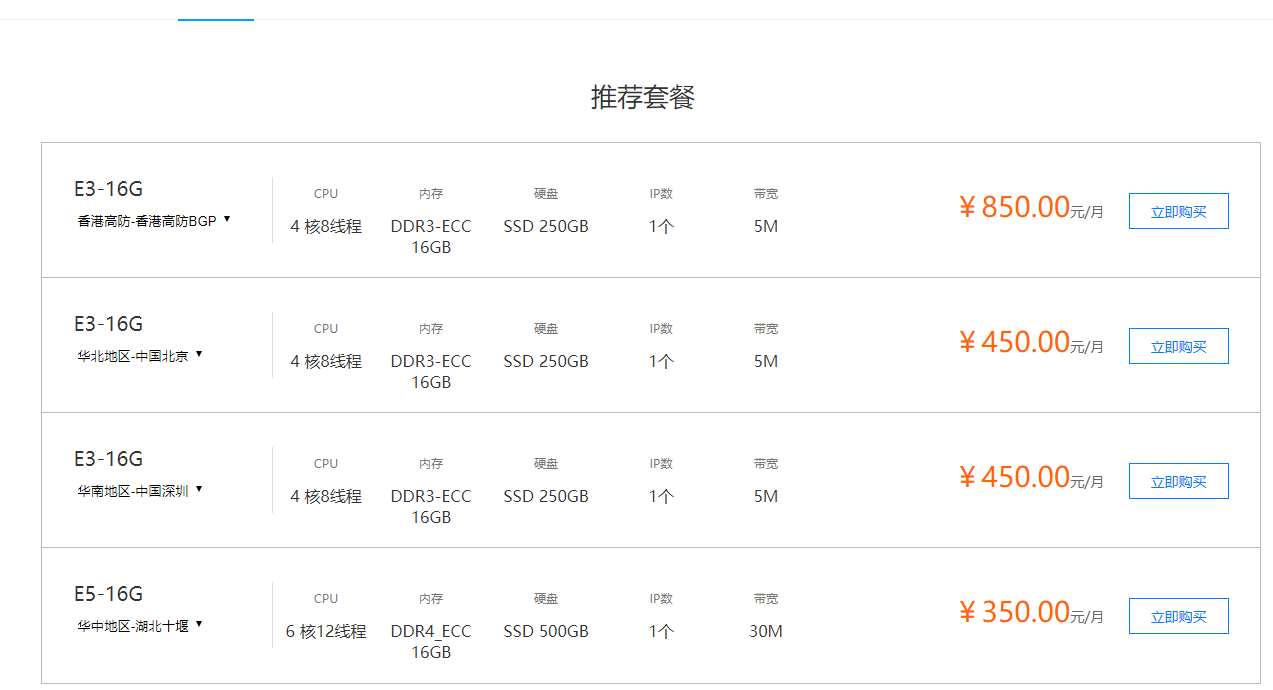Click the triangle icon after 湖北十堰
1273x690 pixels.
click(x=199, y=624)
